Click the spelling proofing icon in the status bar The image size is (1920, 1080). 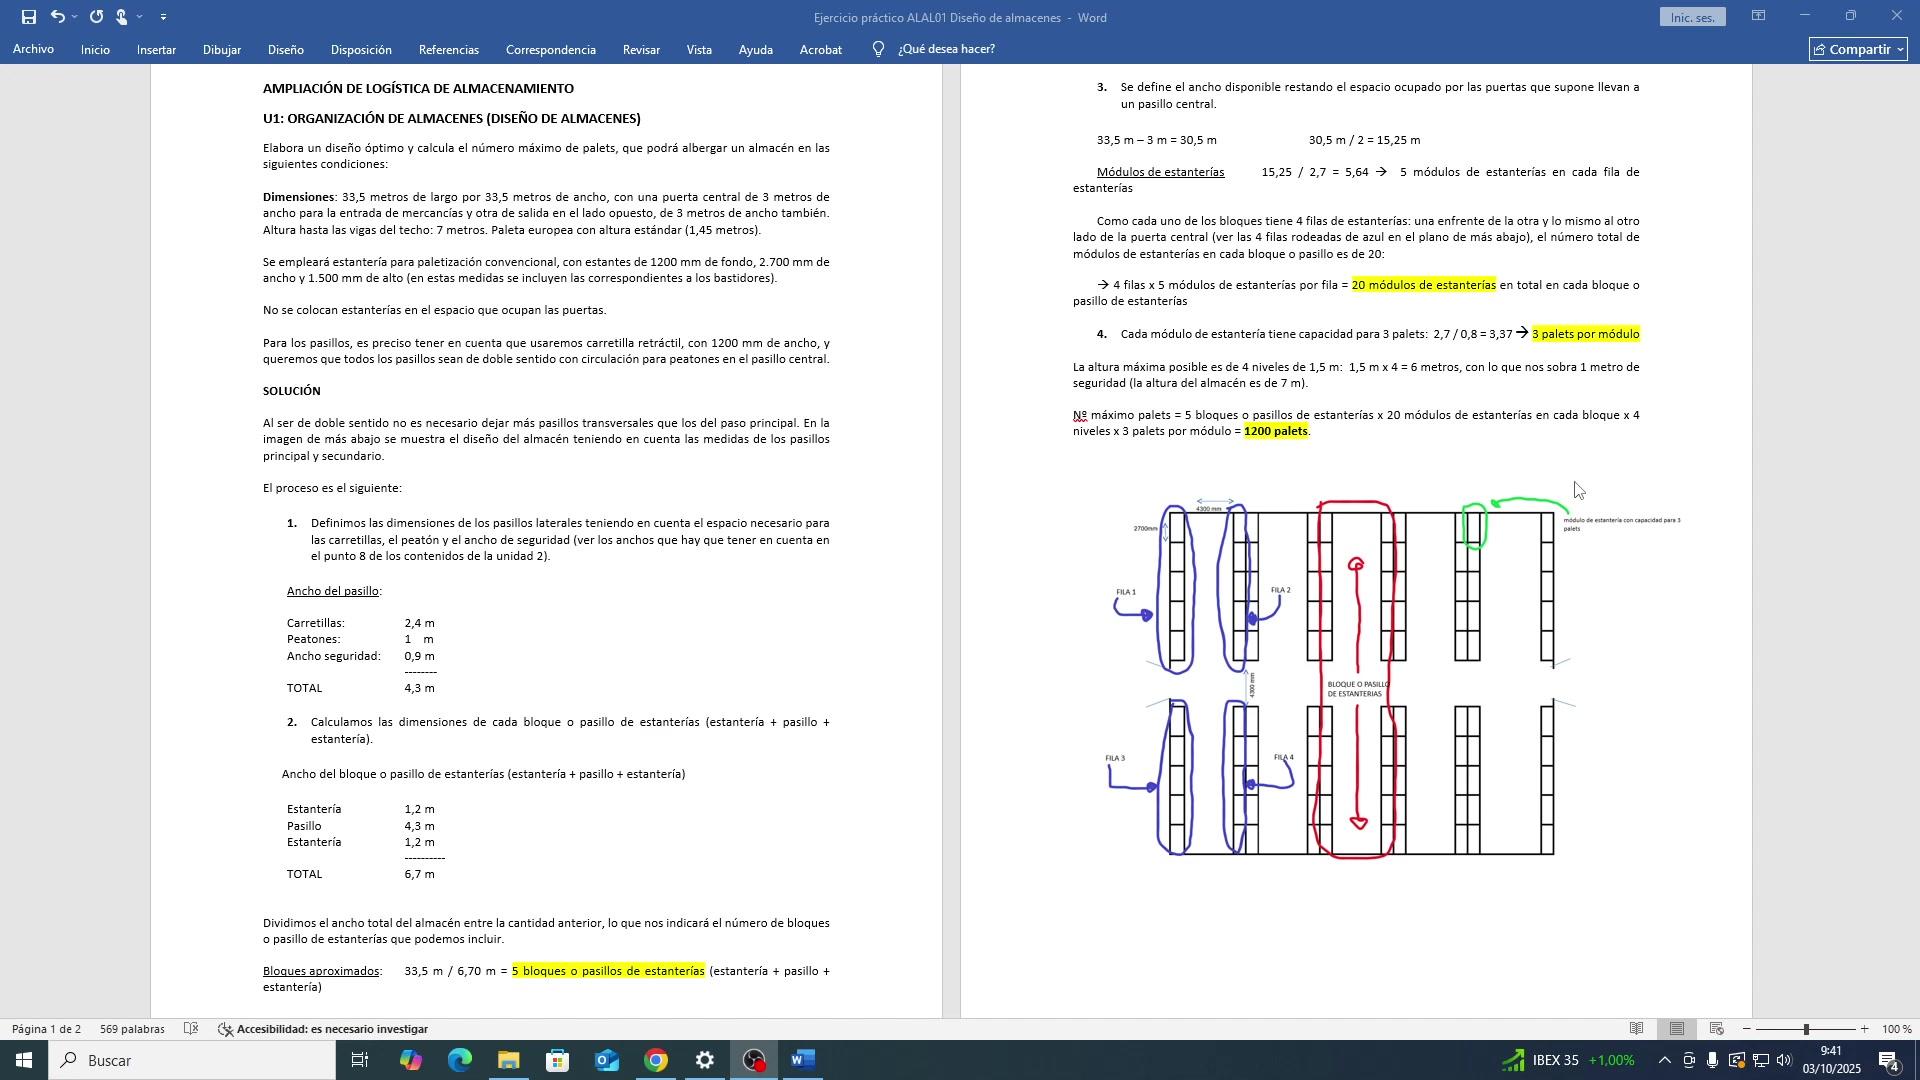tap(191, 1029)
